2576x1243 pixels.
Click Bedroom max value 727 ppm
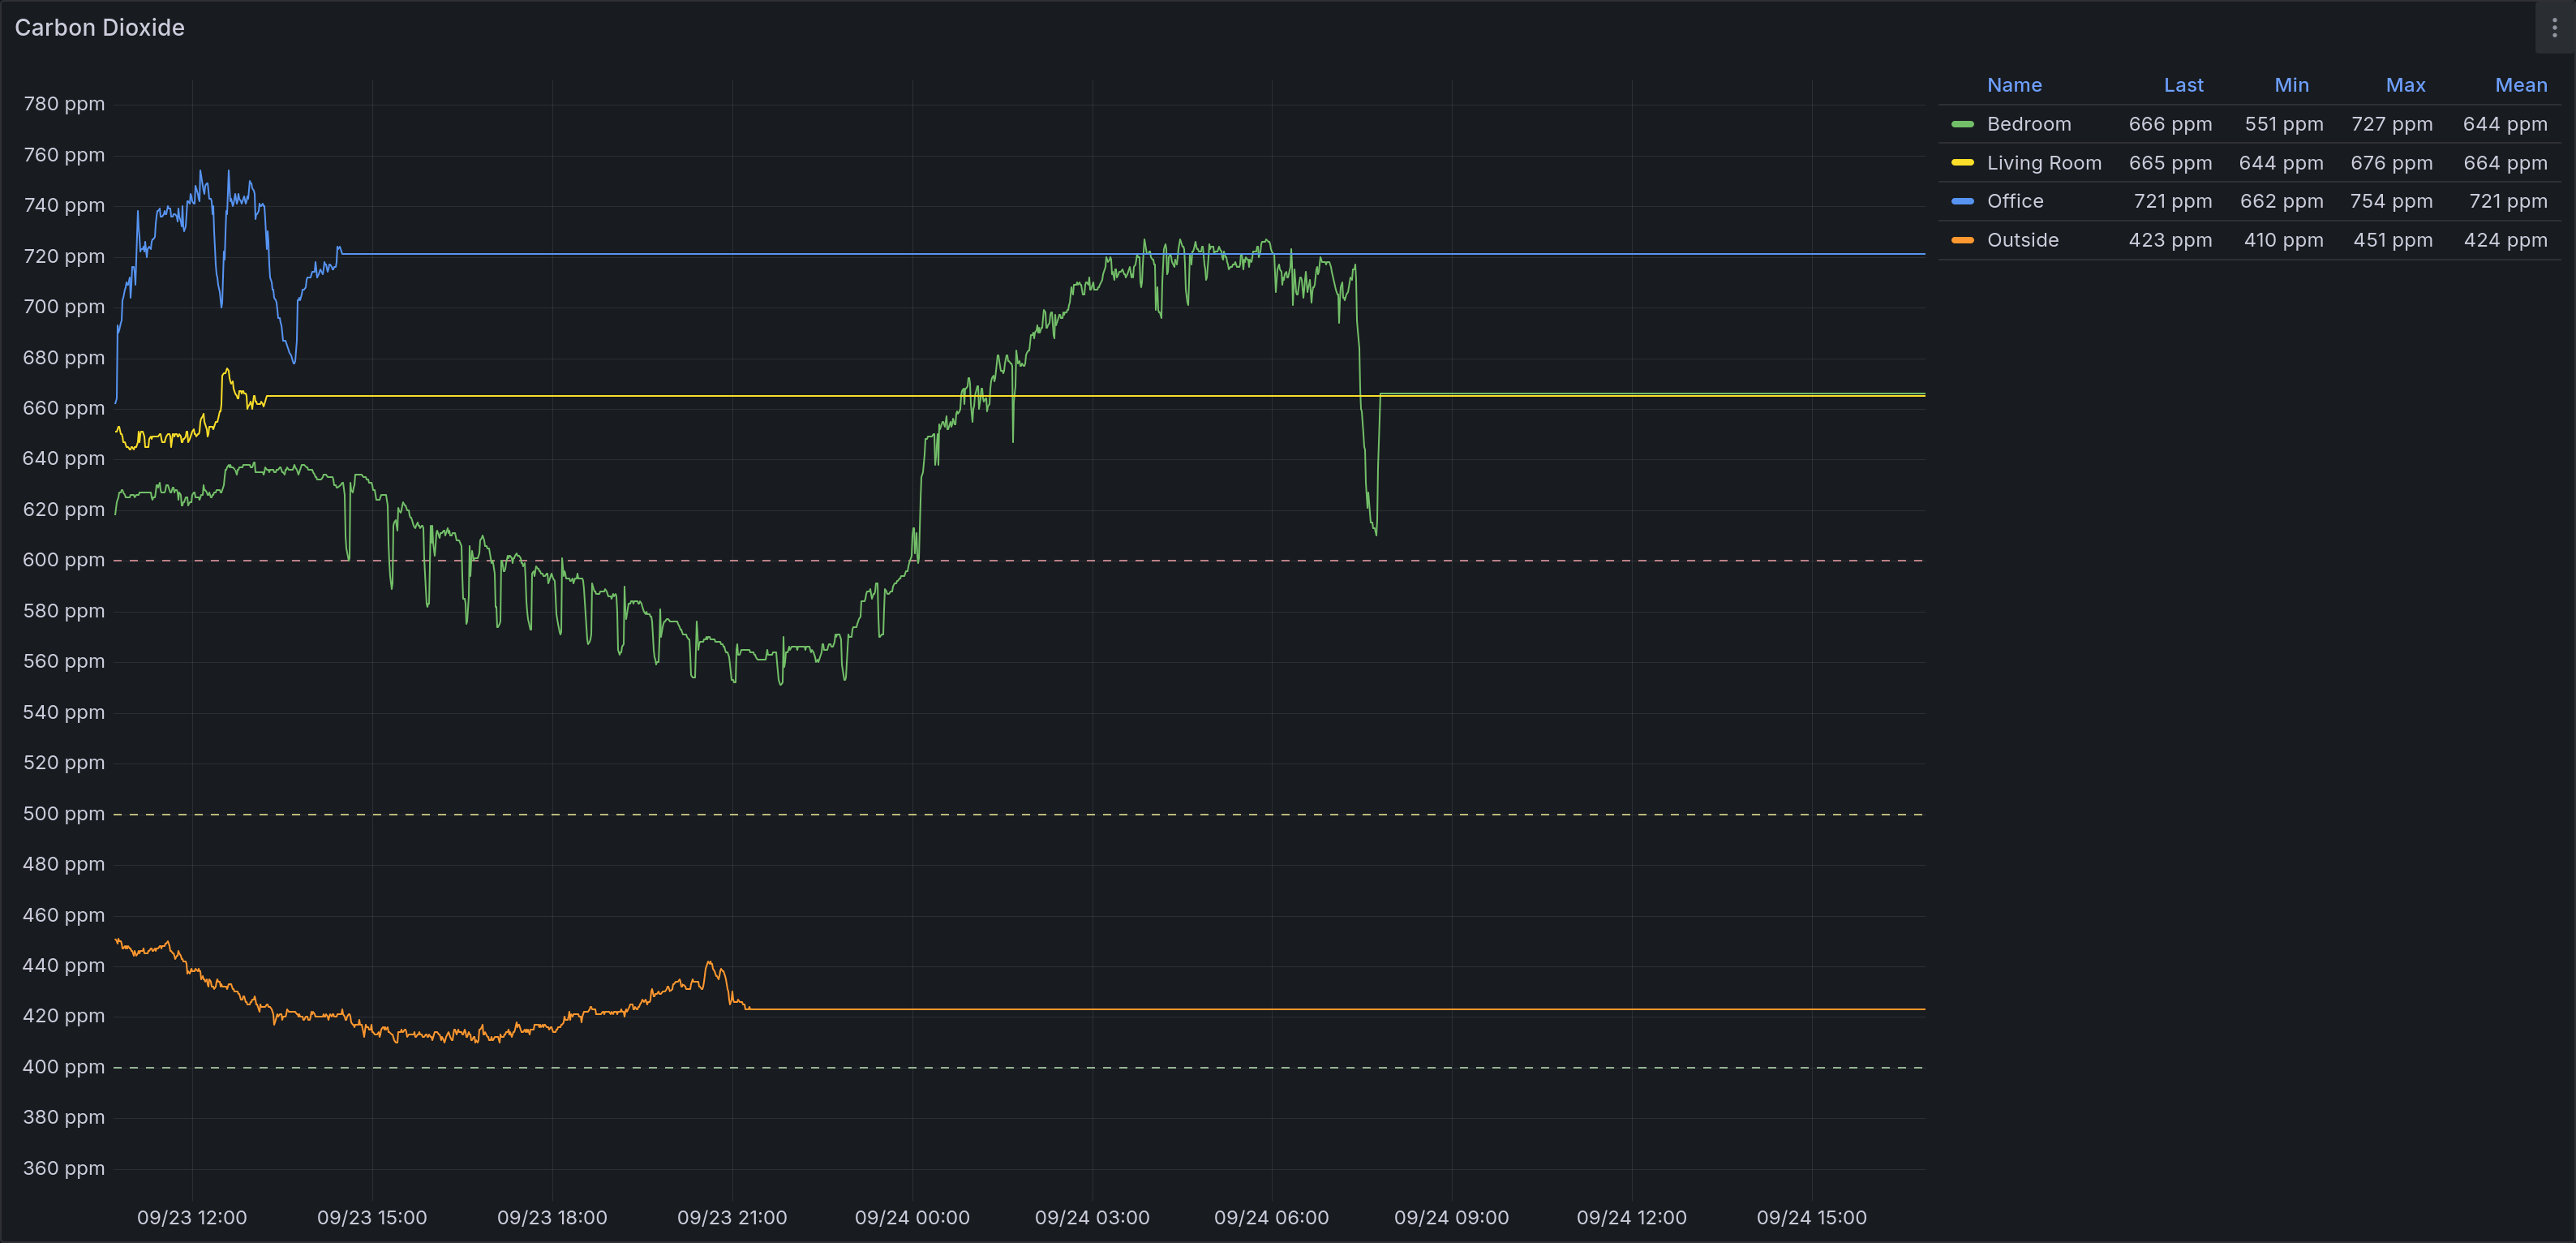pyautogui.click(x=2391, y=124)
